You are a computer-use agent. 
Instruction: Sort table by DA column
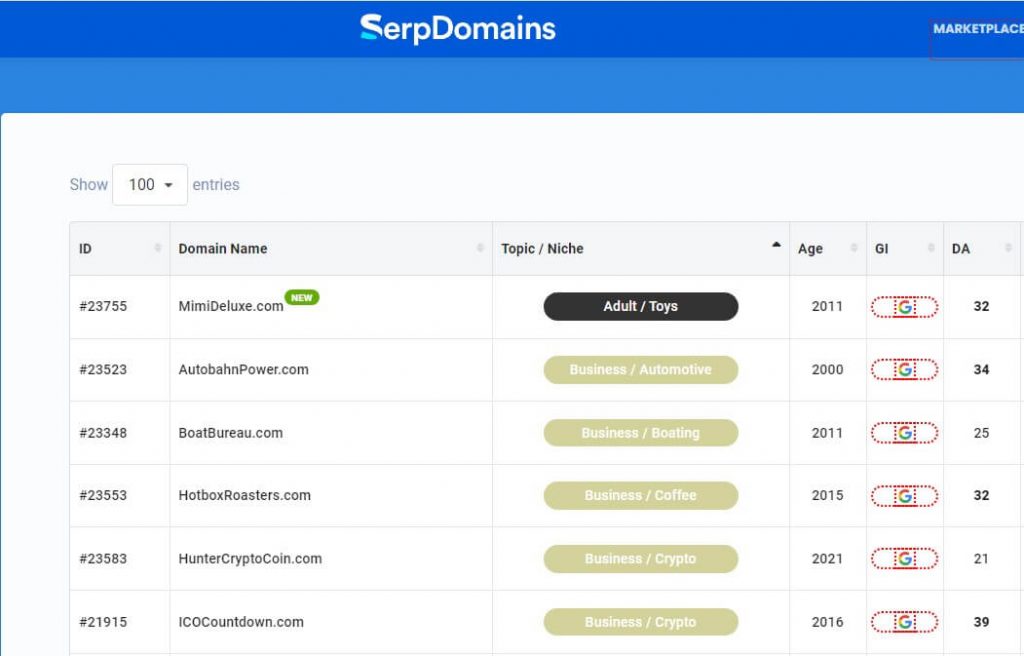(x=982, y=248)
